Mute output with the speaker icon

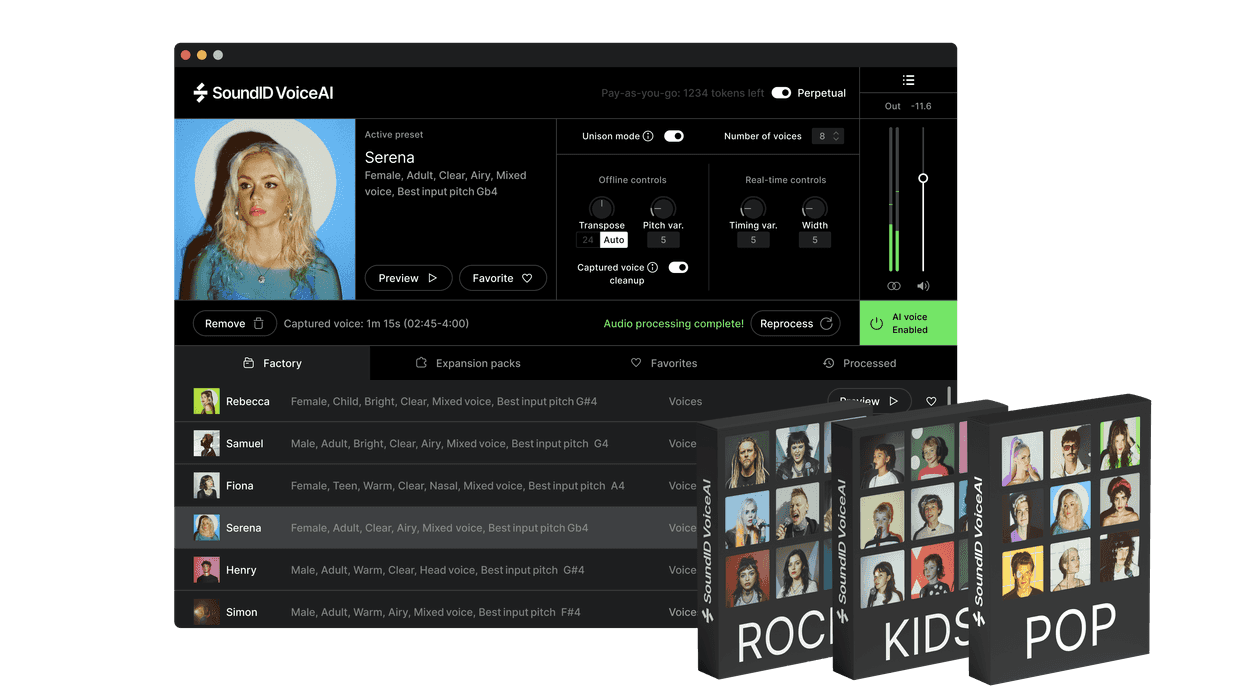click(x=923, y=286)
